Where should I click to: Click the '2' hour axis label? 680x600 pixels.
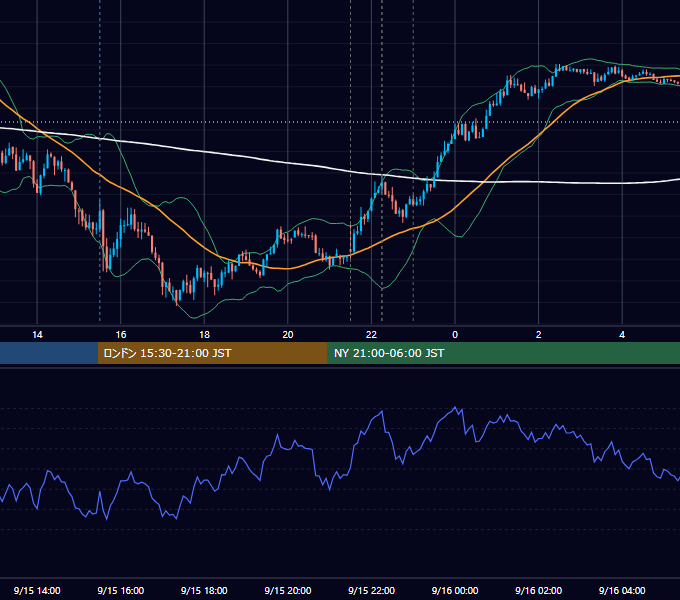[539, 335]
